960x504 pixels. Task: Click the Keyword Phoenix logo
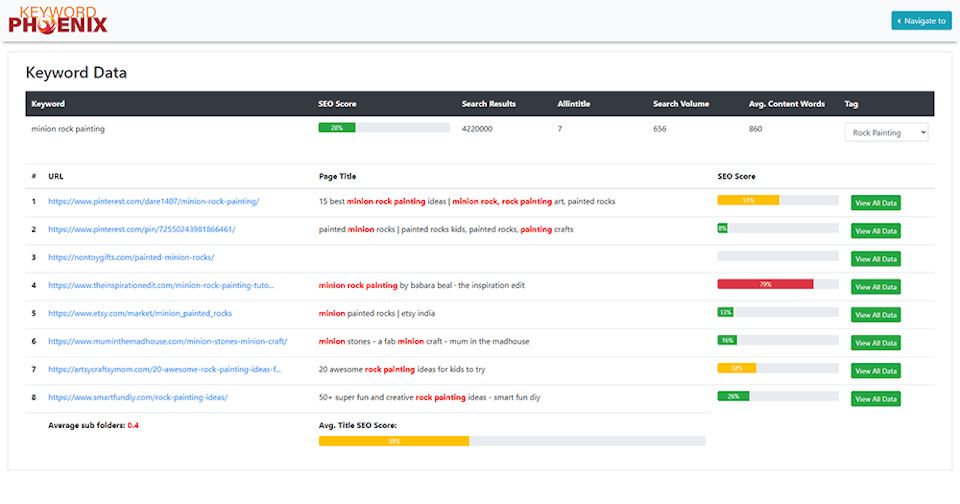click(x=57, y=20)
